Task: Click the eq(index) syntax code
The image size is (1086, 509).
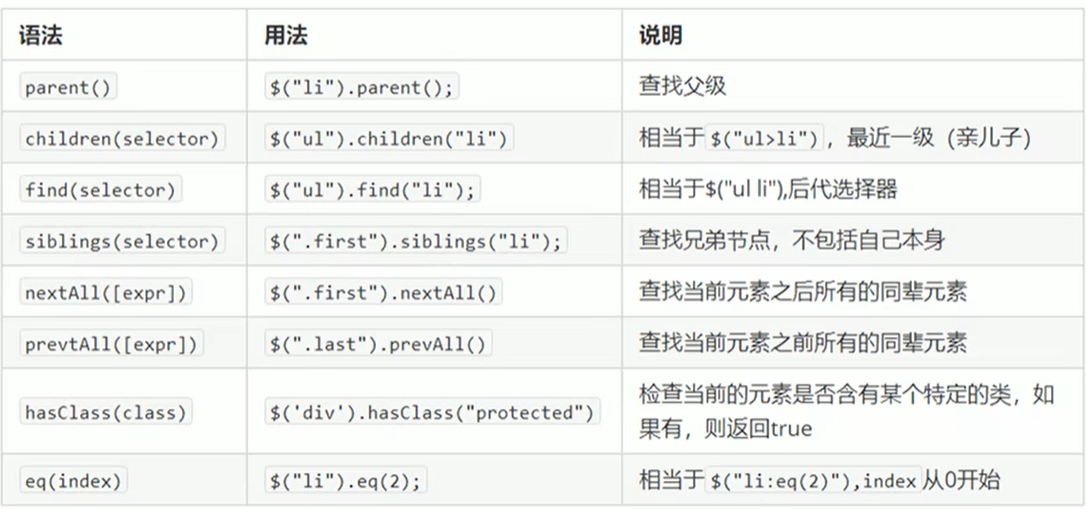Action: coord(73,481)
